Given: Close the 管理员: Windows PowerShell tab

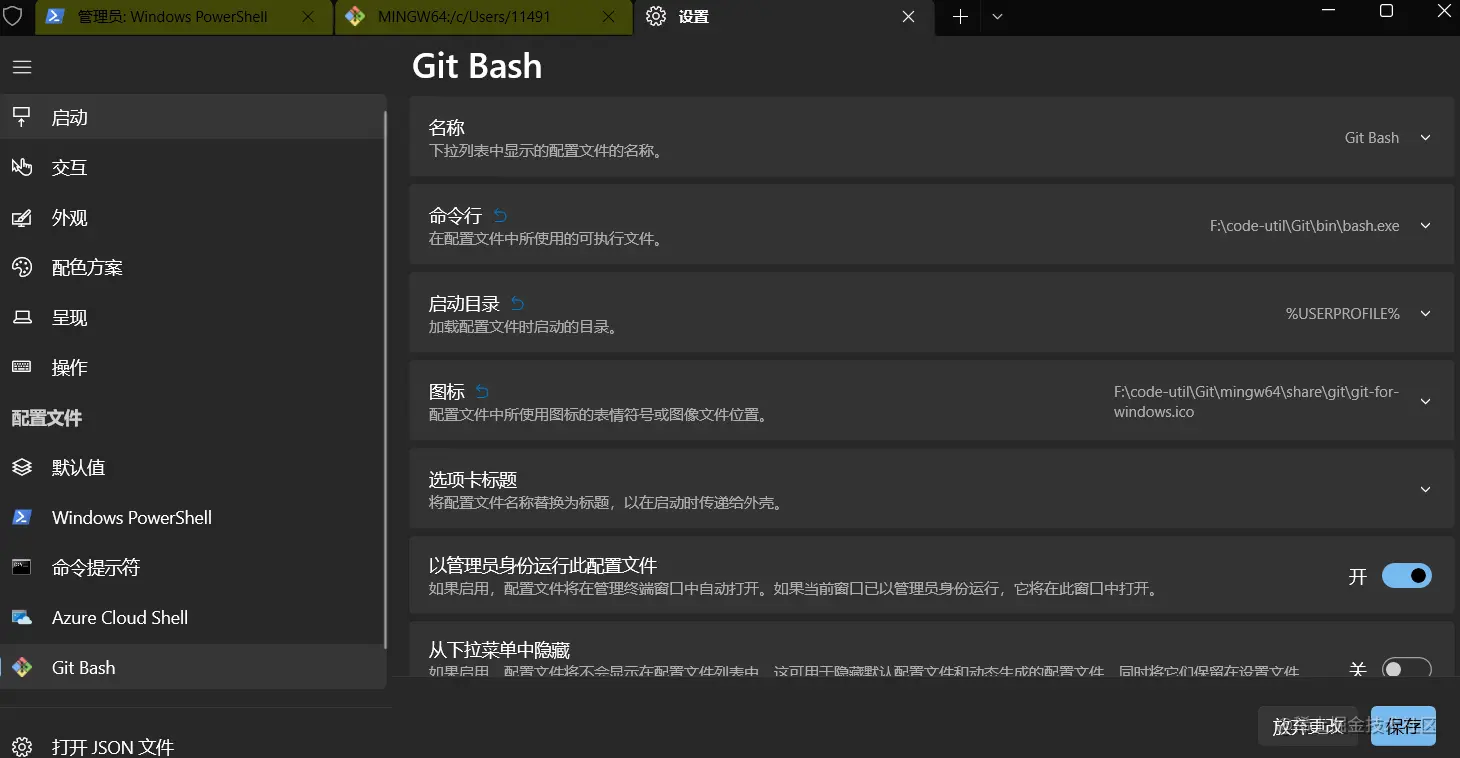Looking at the screenshot, I should click(x=308, y=17).
